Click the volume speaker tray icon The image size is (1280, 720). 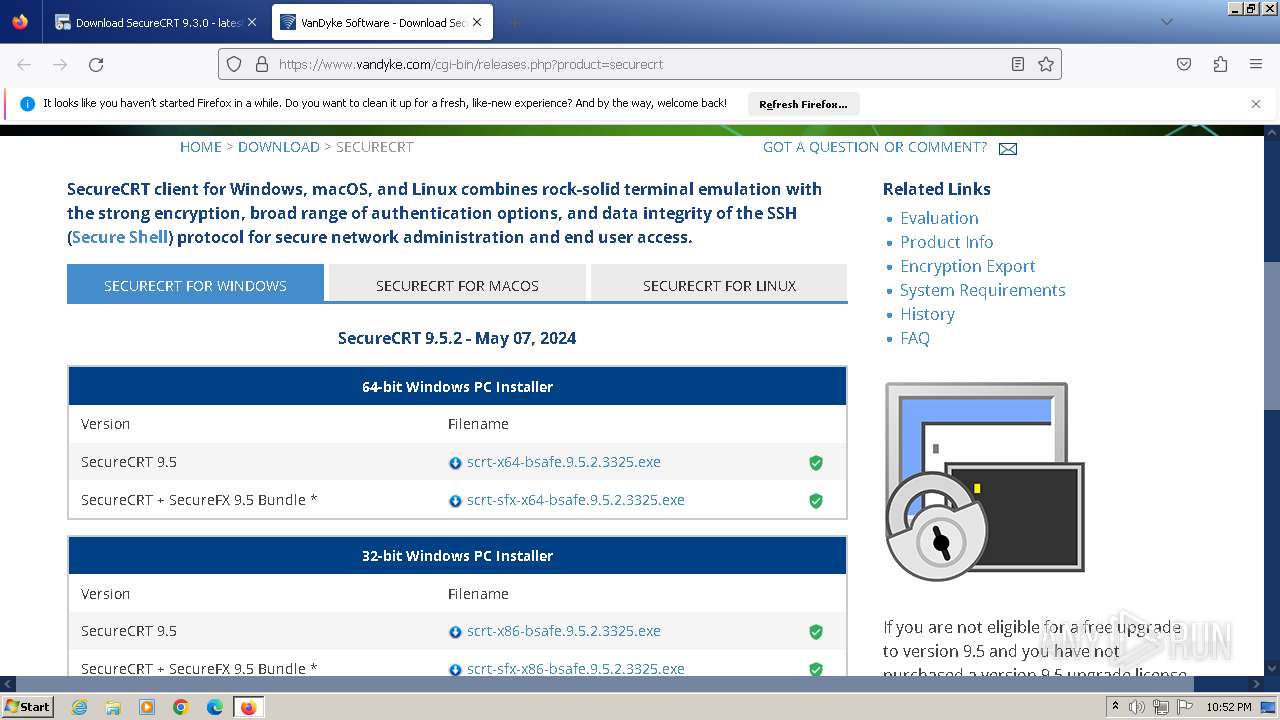(1137, 707)
